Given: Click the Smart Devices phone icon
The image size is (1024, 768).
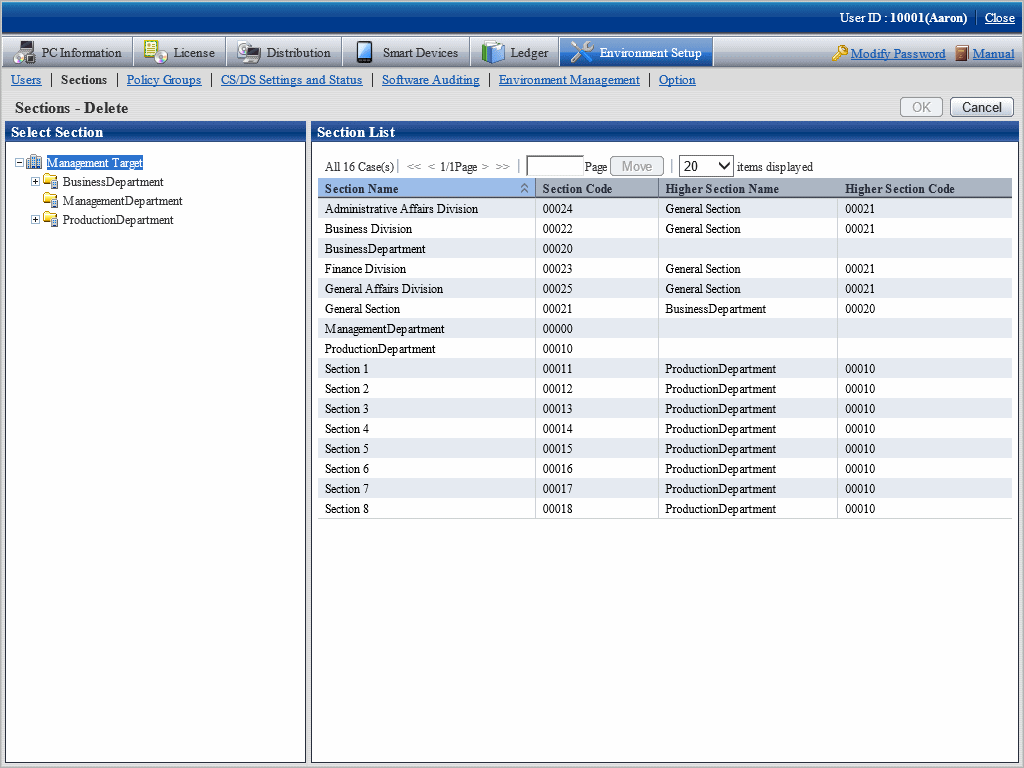Looking at the screenshot, I should [x=364, y=52].
